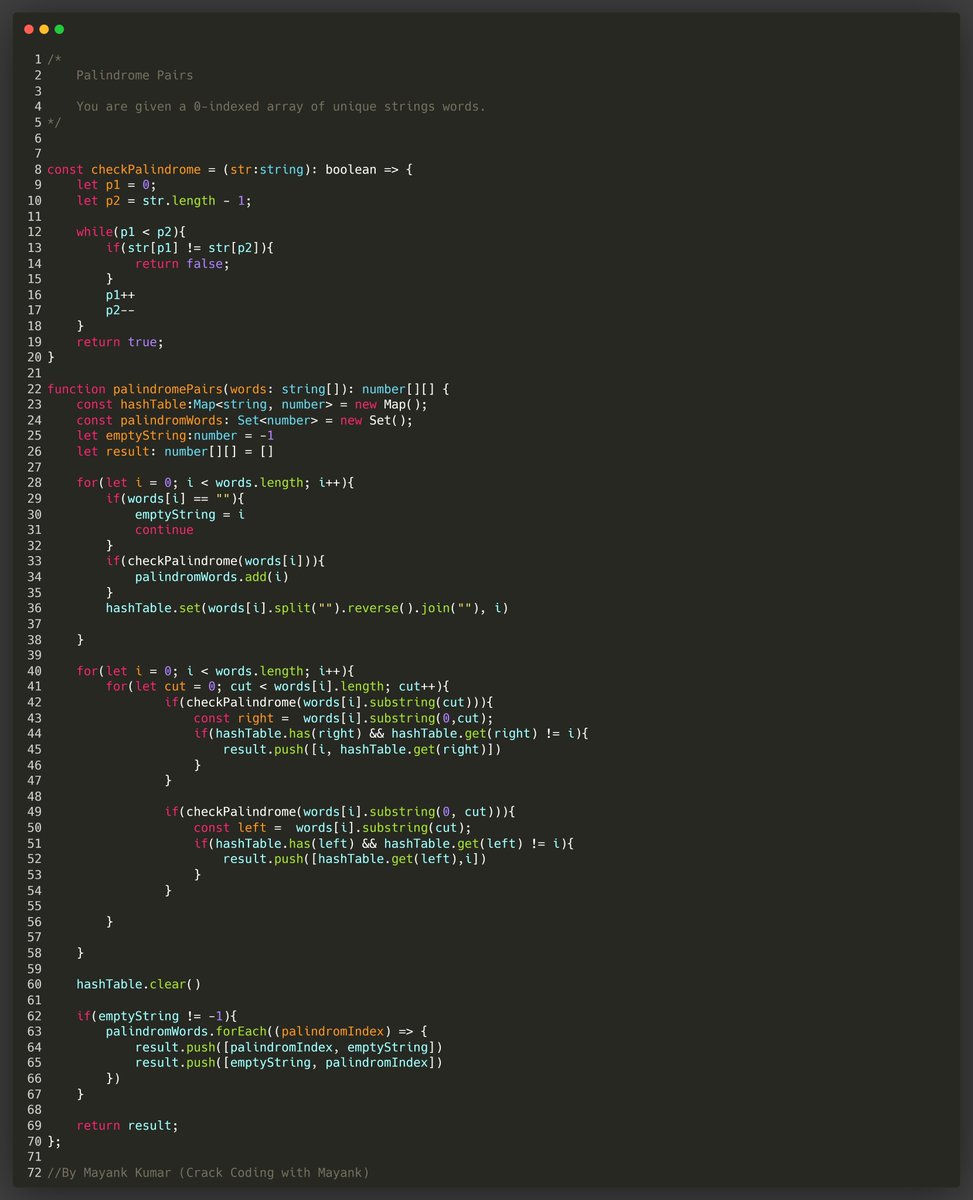Click the green maximize dot
This screenshot has width=973, height=1200.
point(59,29)
